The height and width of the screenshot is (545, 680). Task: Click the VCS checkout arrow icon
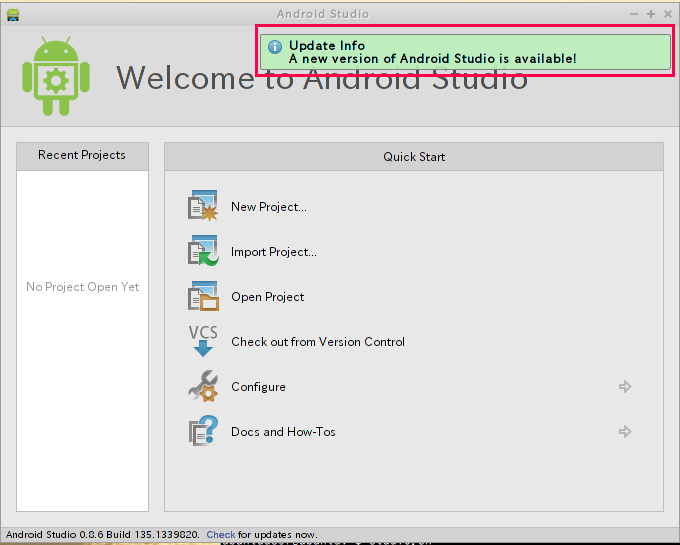click(203, 341)
